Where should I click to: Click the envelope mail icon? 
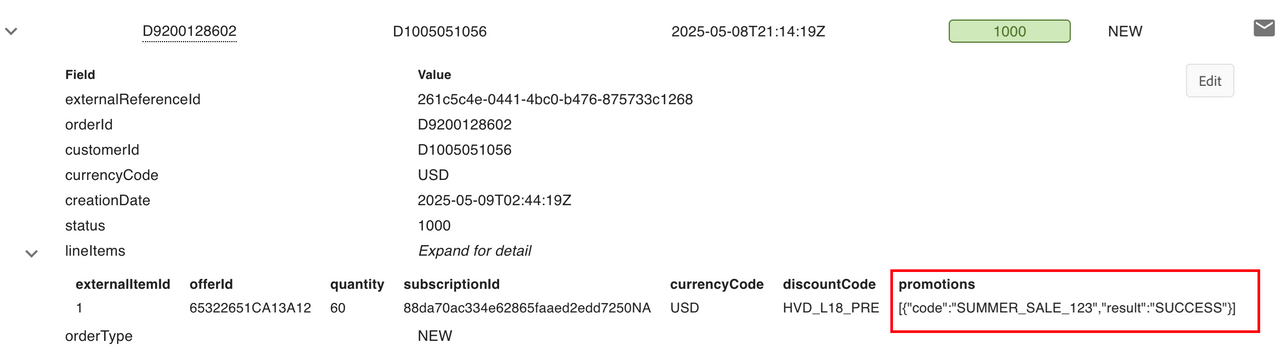(1263, 28)
